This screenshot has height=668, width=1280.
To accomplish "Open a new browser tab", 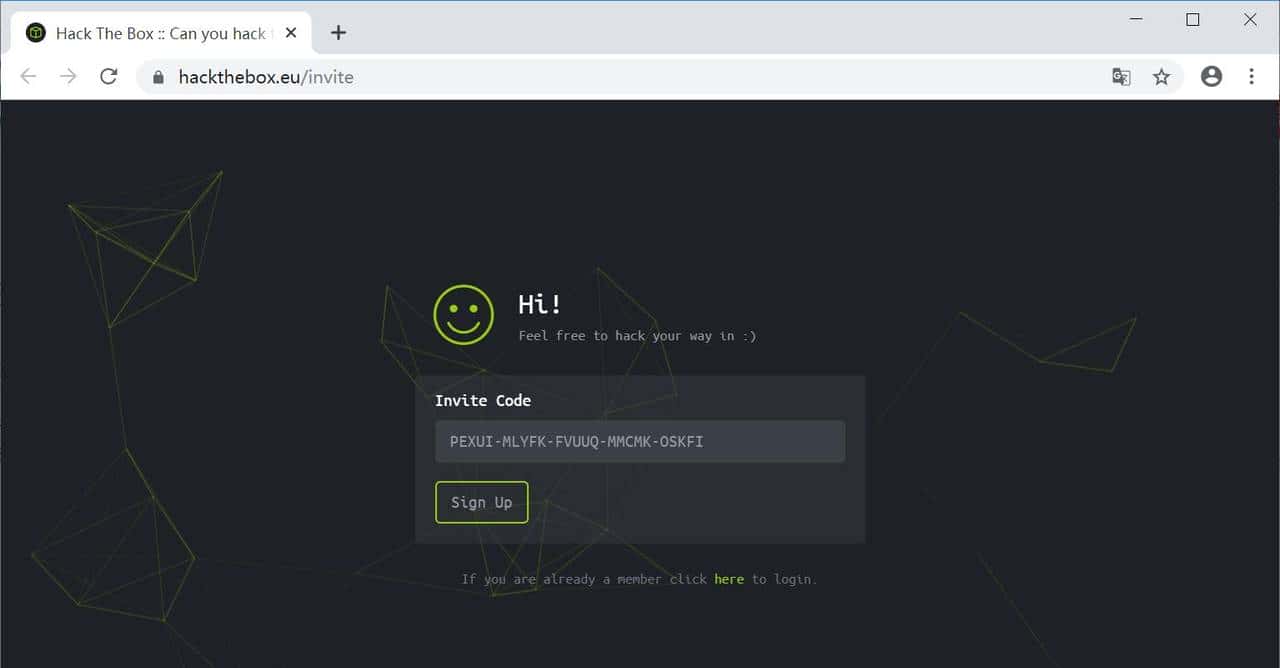I will [338, 32].
